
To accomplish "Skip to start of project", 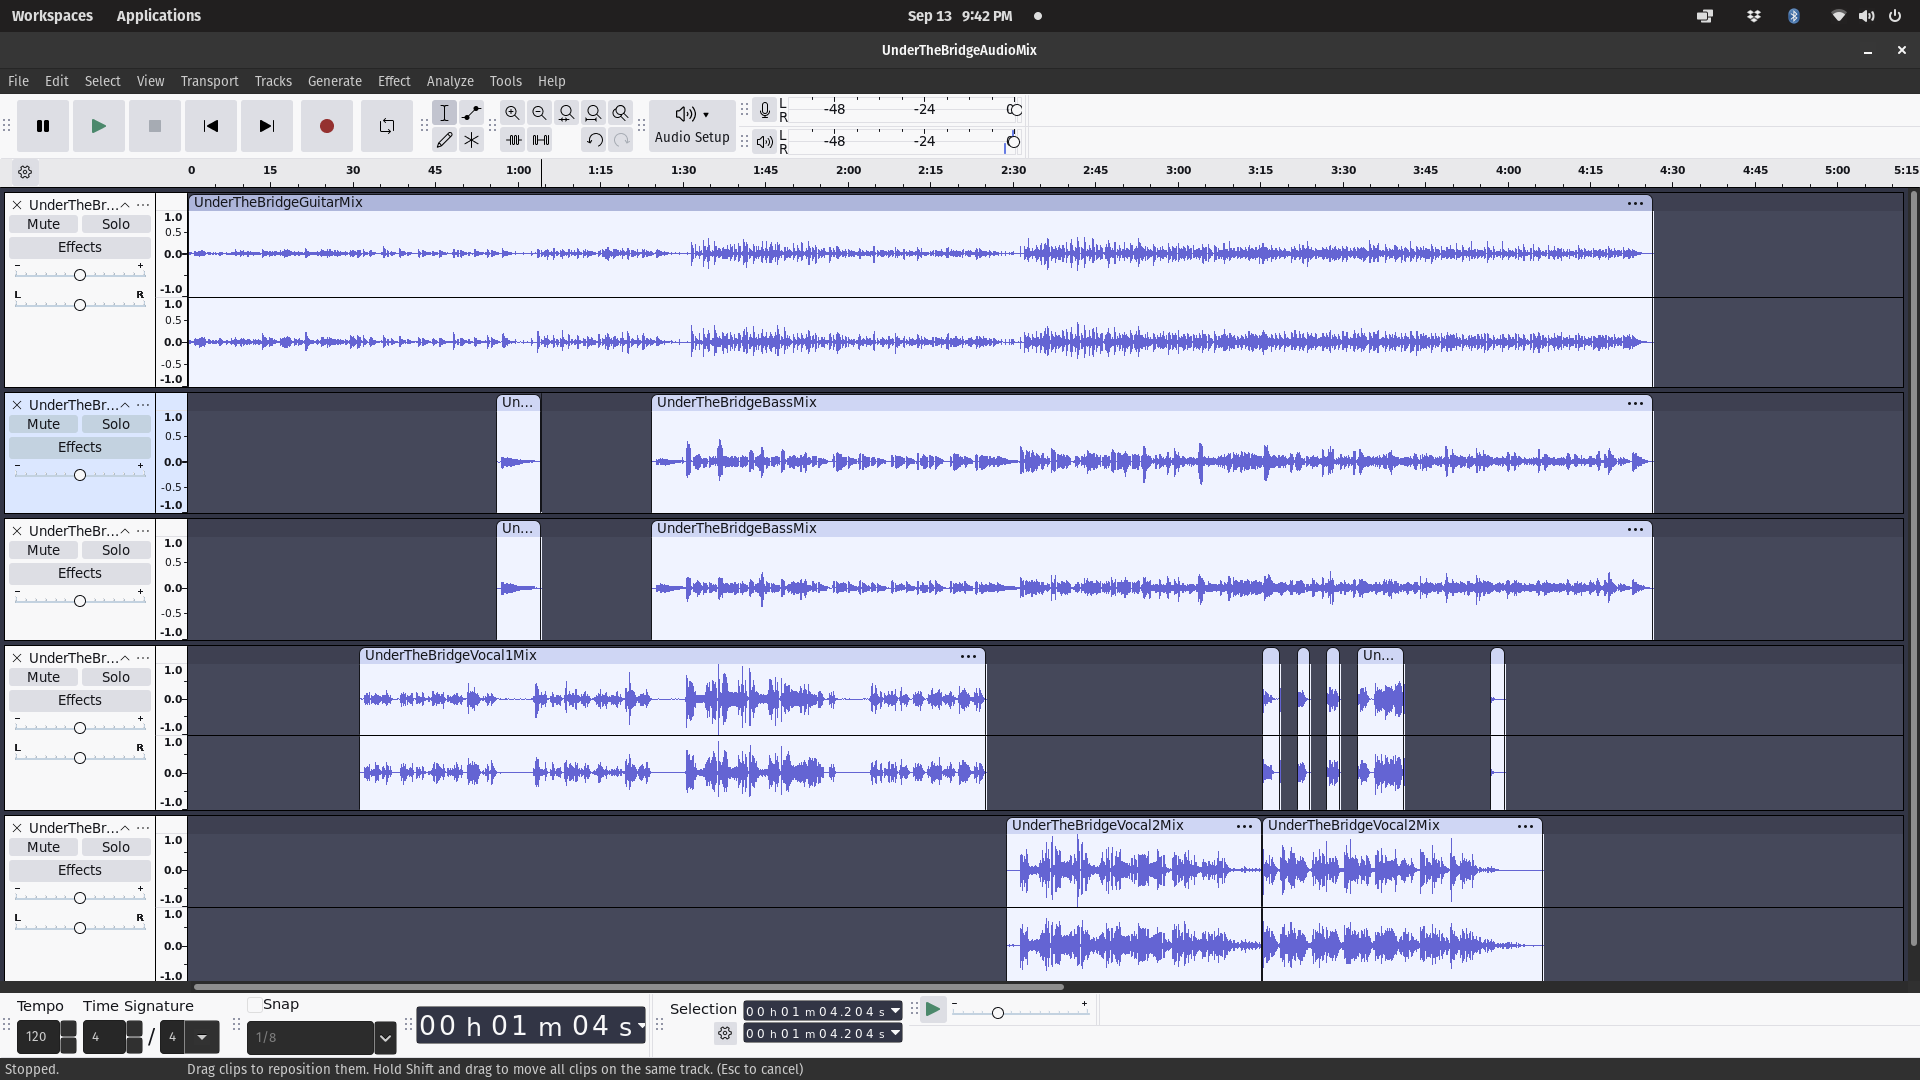I will click(x=211, y=126).
